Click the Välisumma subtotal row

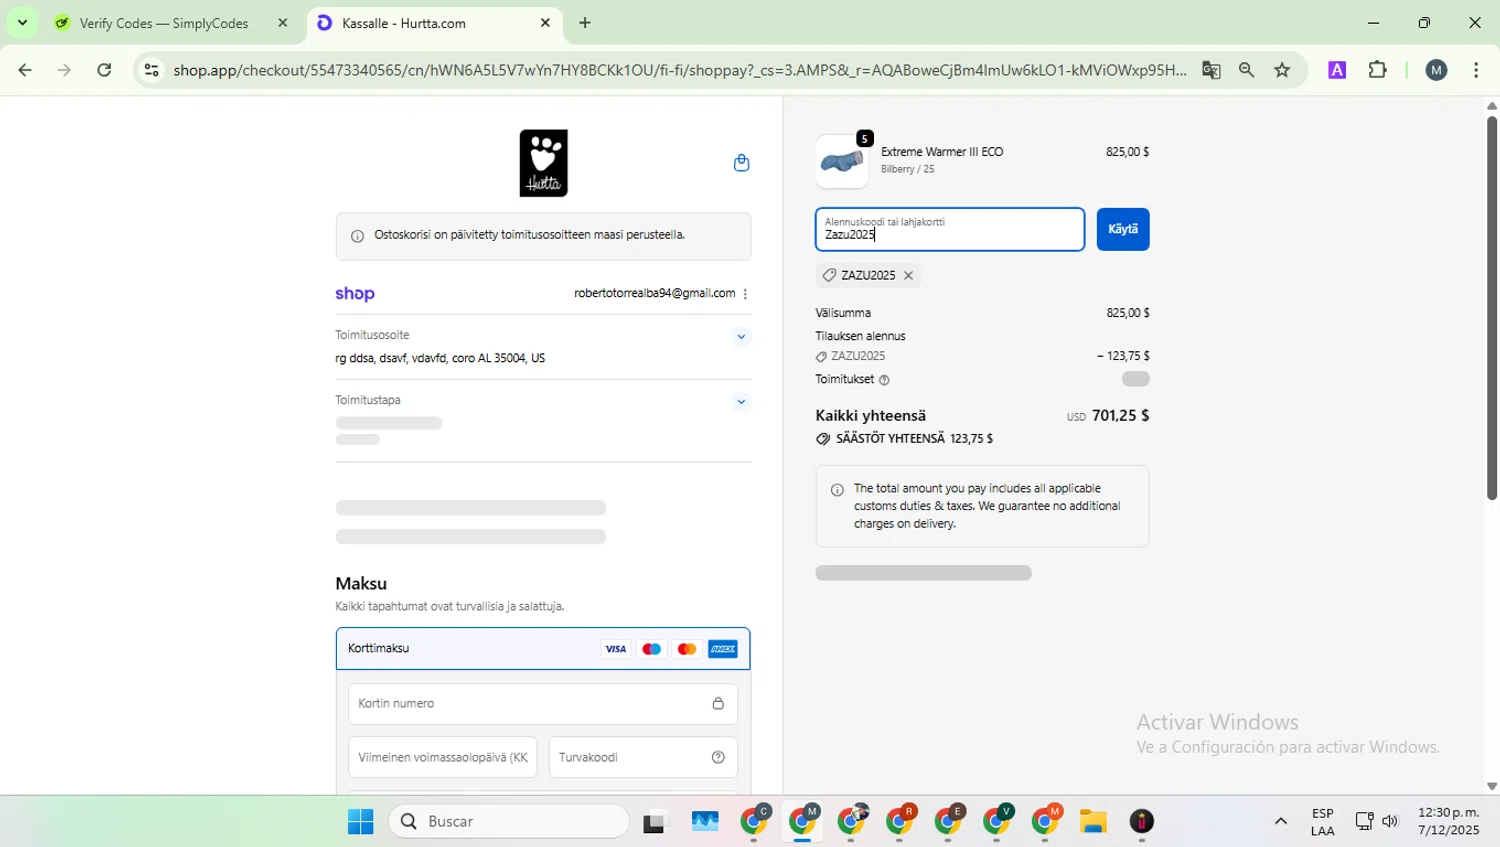coord(982,313)
